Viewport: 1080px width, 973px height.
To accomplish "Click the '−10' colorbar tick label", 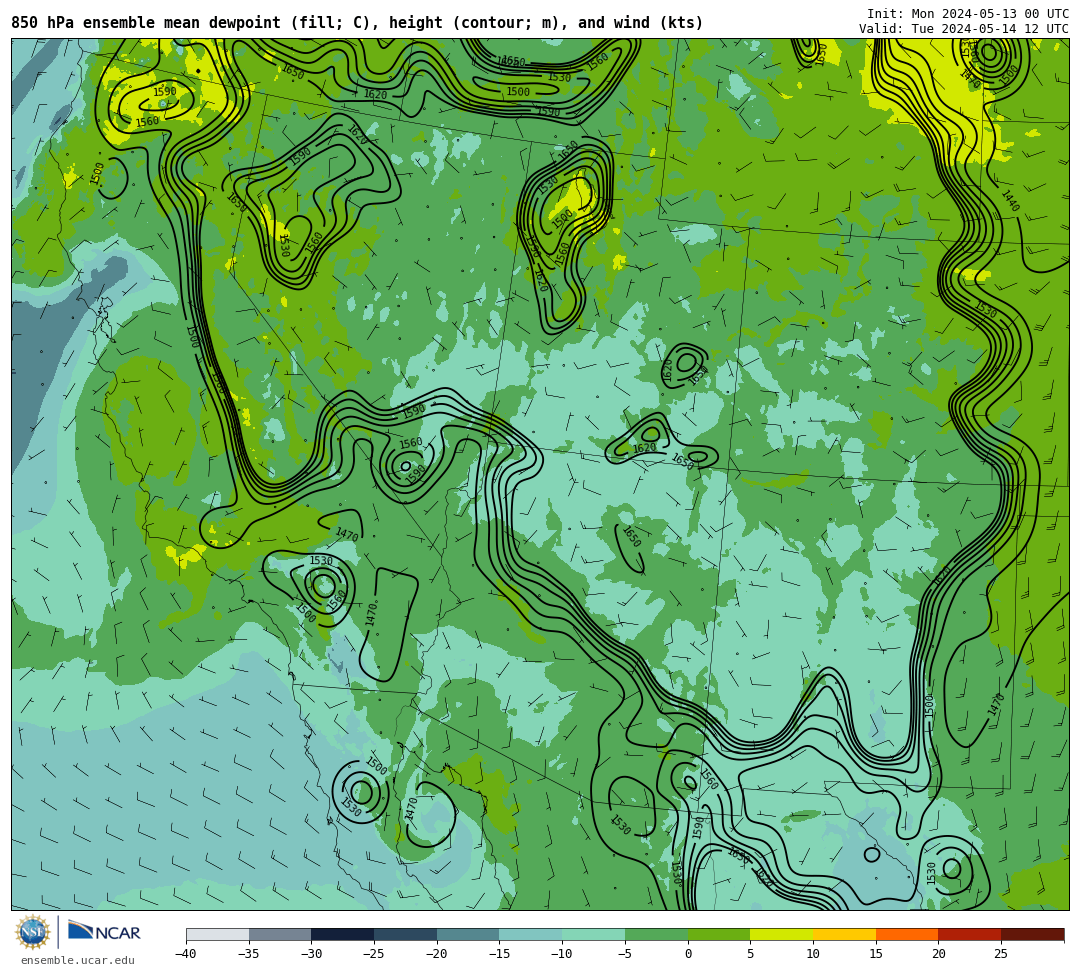I will pos(561,954).
